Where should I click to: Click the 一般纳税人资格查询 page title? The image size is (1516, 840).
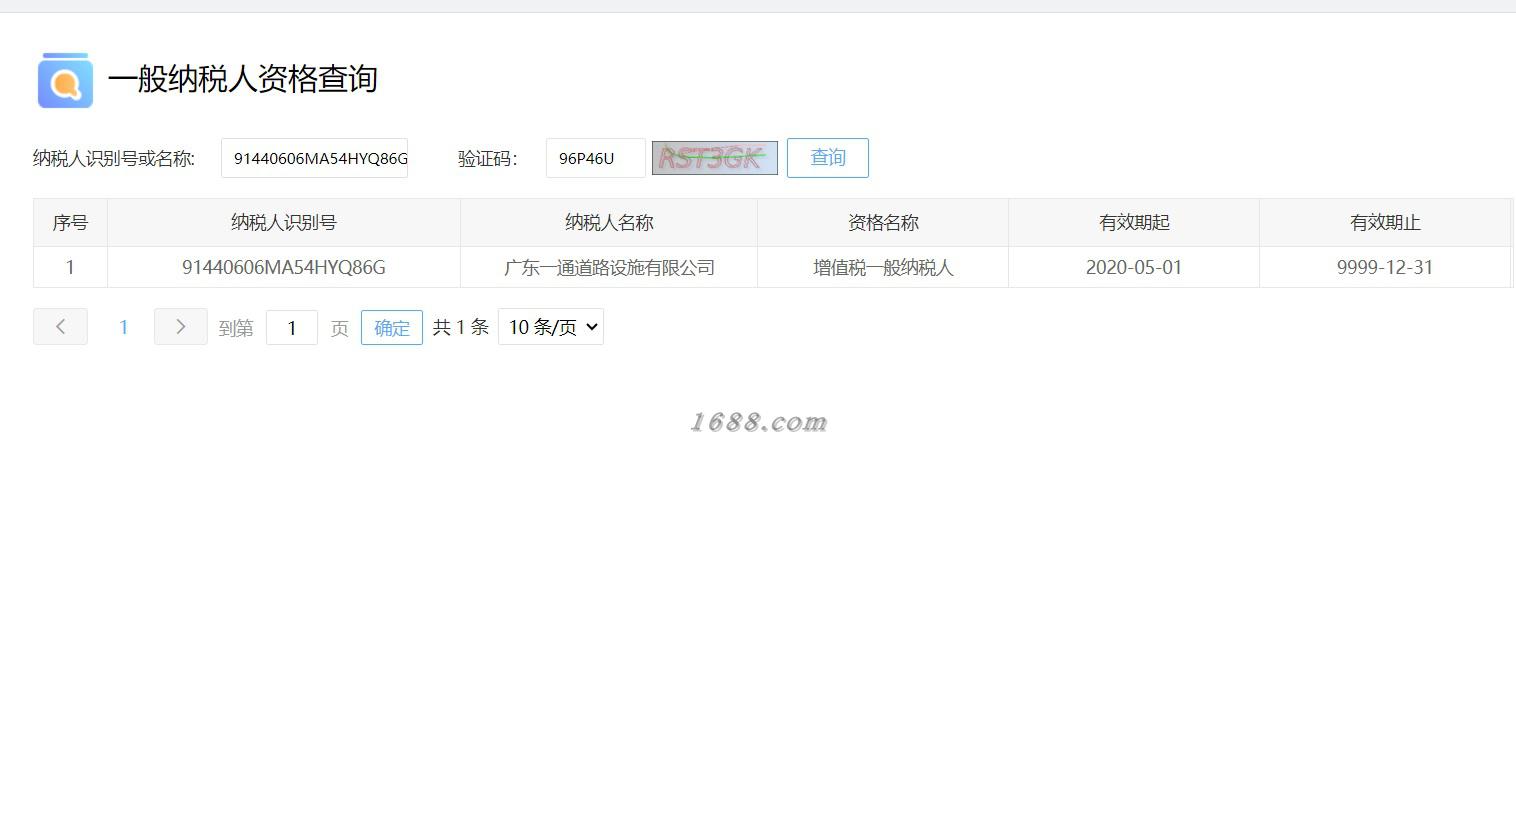[x=243, y=79]
